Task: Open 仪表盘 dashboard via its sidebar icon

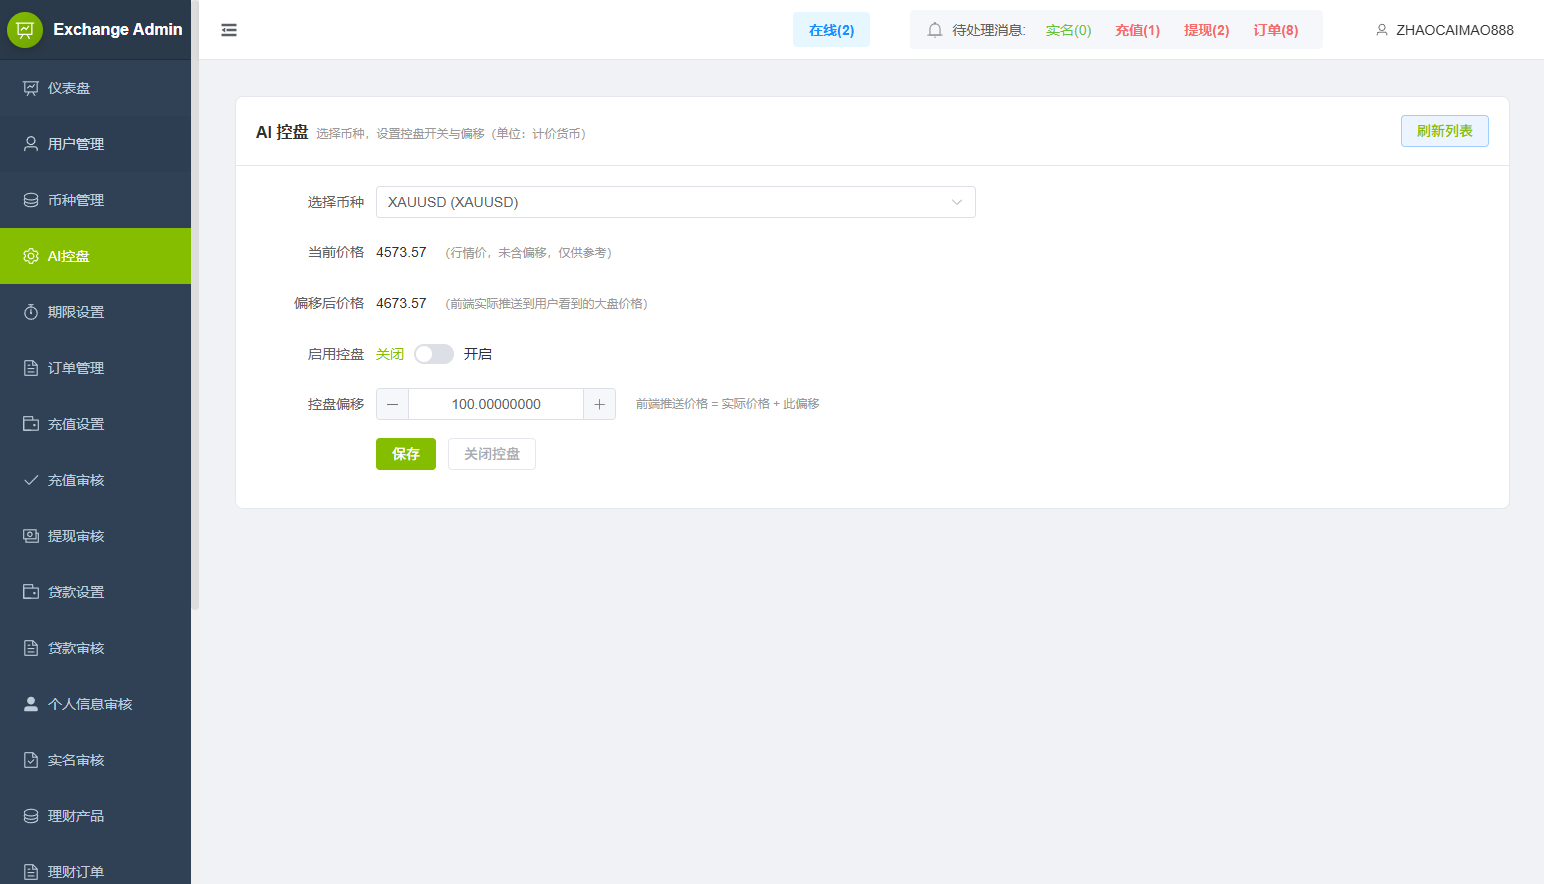Action: pyautogui.click(x=31, y=88)
